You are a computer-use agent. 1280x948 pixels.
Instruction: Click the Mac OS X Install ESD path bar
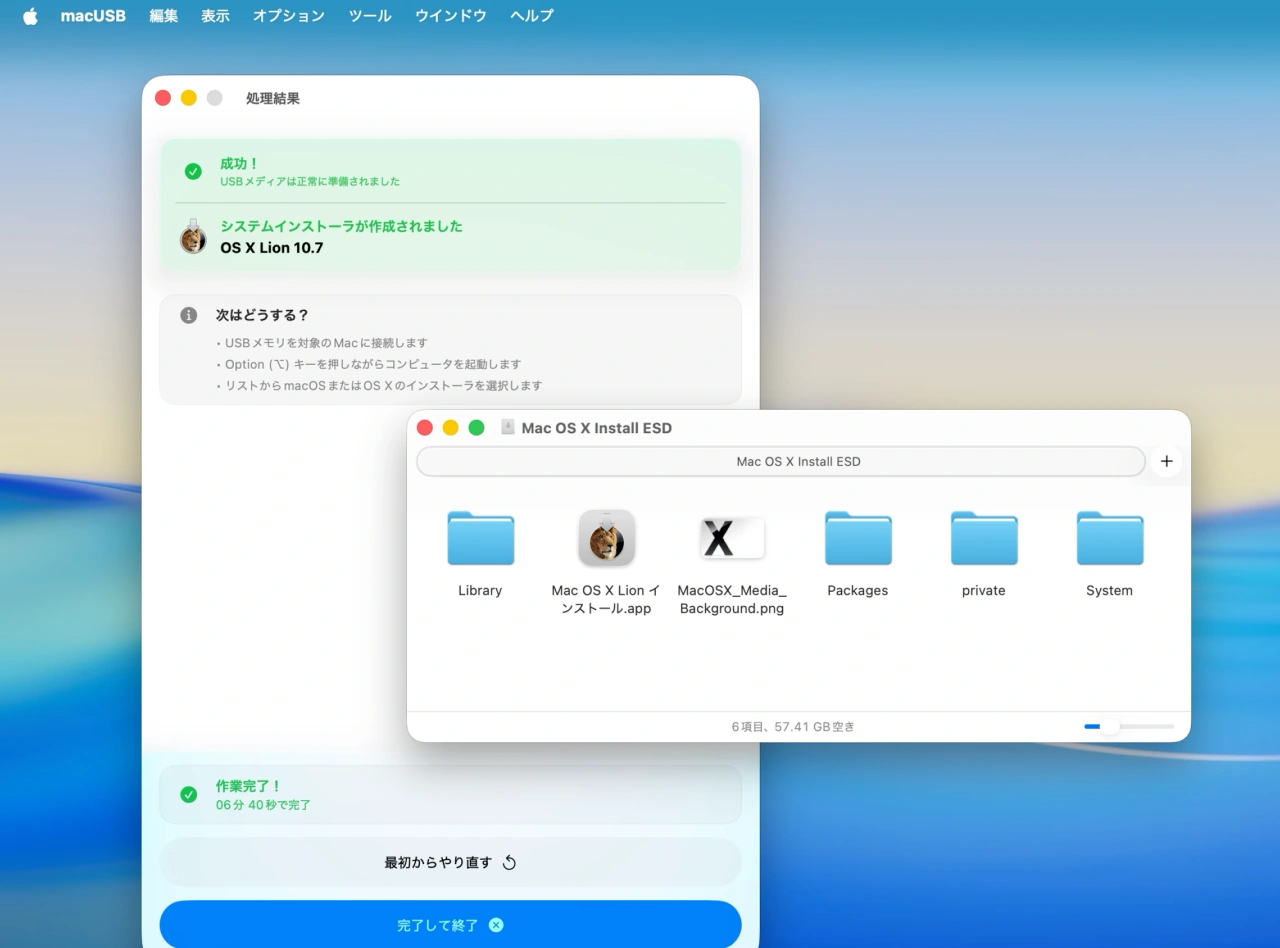[x=780, y=461]
